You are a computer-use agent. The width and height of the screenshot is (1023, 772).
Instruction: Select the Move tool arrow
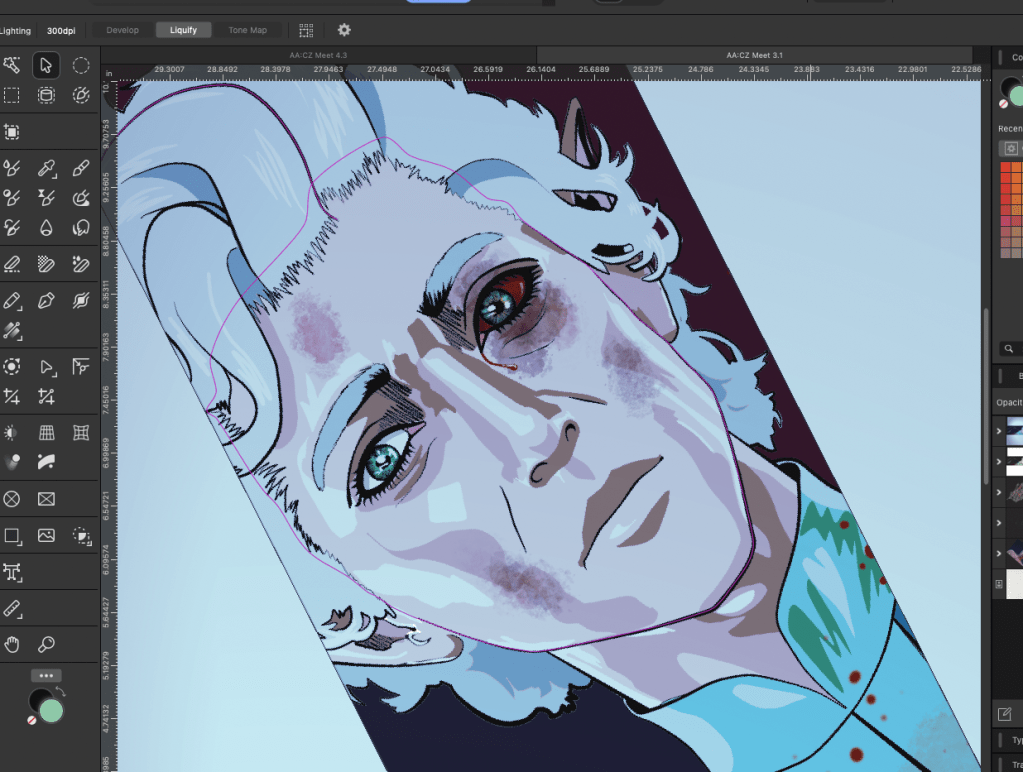pos(45,65)
